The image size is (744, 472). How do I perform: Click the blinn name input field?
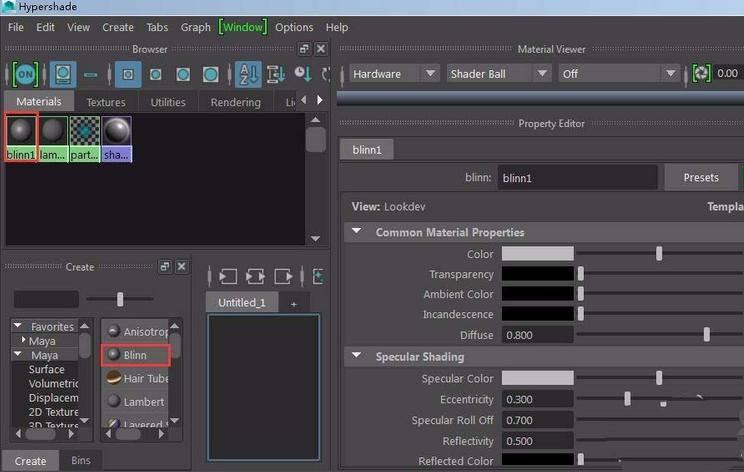pyautogui.click(x=577, y=178)
